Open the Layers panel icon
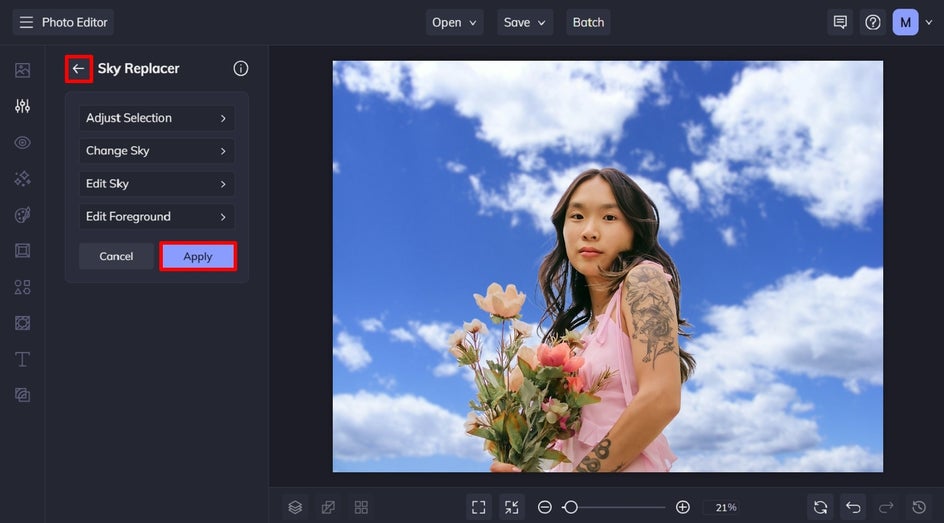This screenshot has height=523, width=944. 295,507
